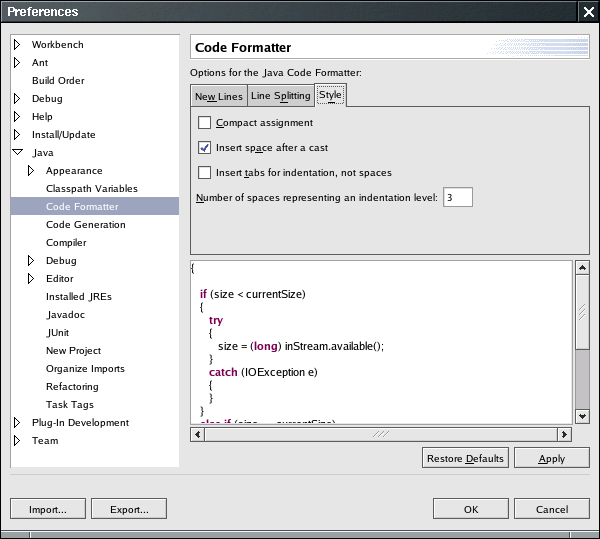Open the Line Splitting tab
600x539 pixels.
coord(281,96)
